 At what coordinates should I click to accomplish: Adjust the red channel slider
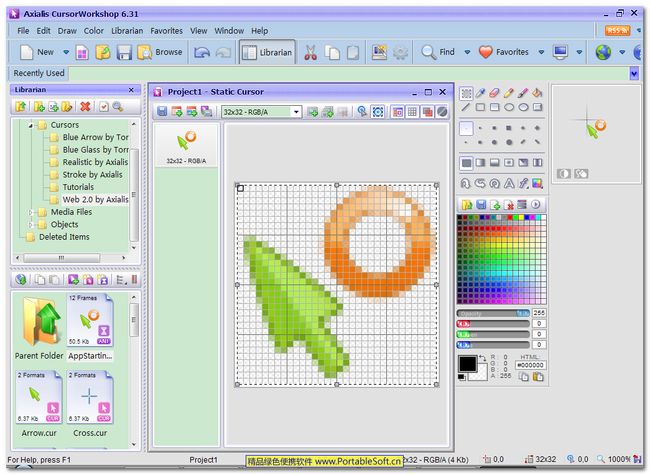point(493,324)
